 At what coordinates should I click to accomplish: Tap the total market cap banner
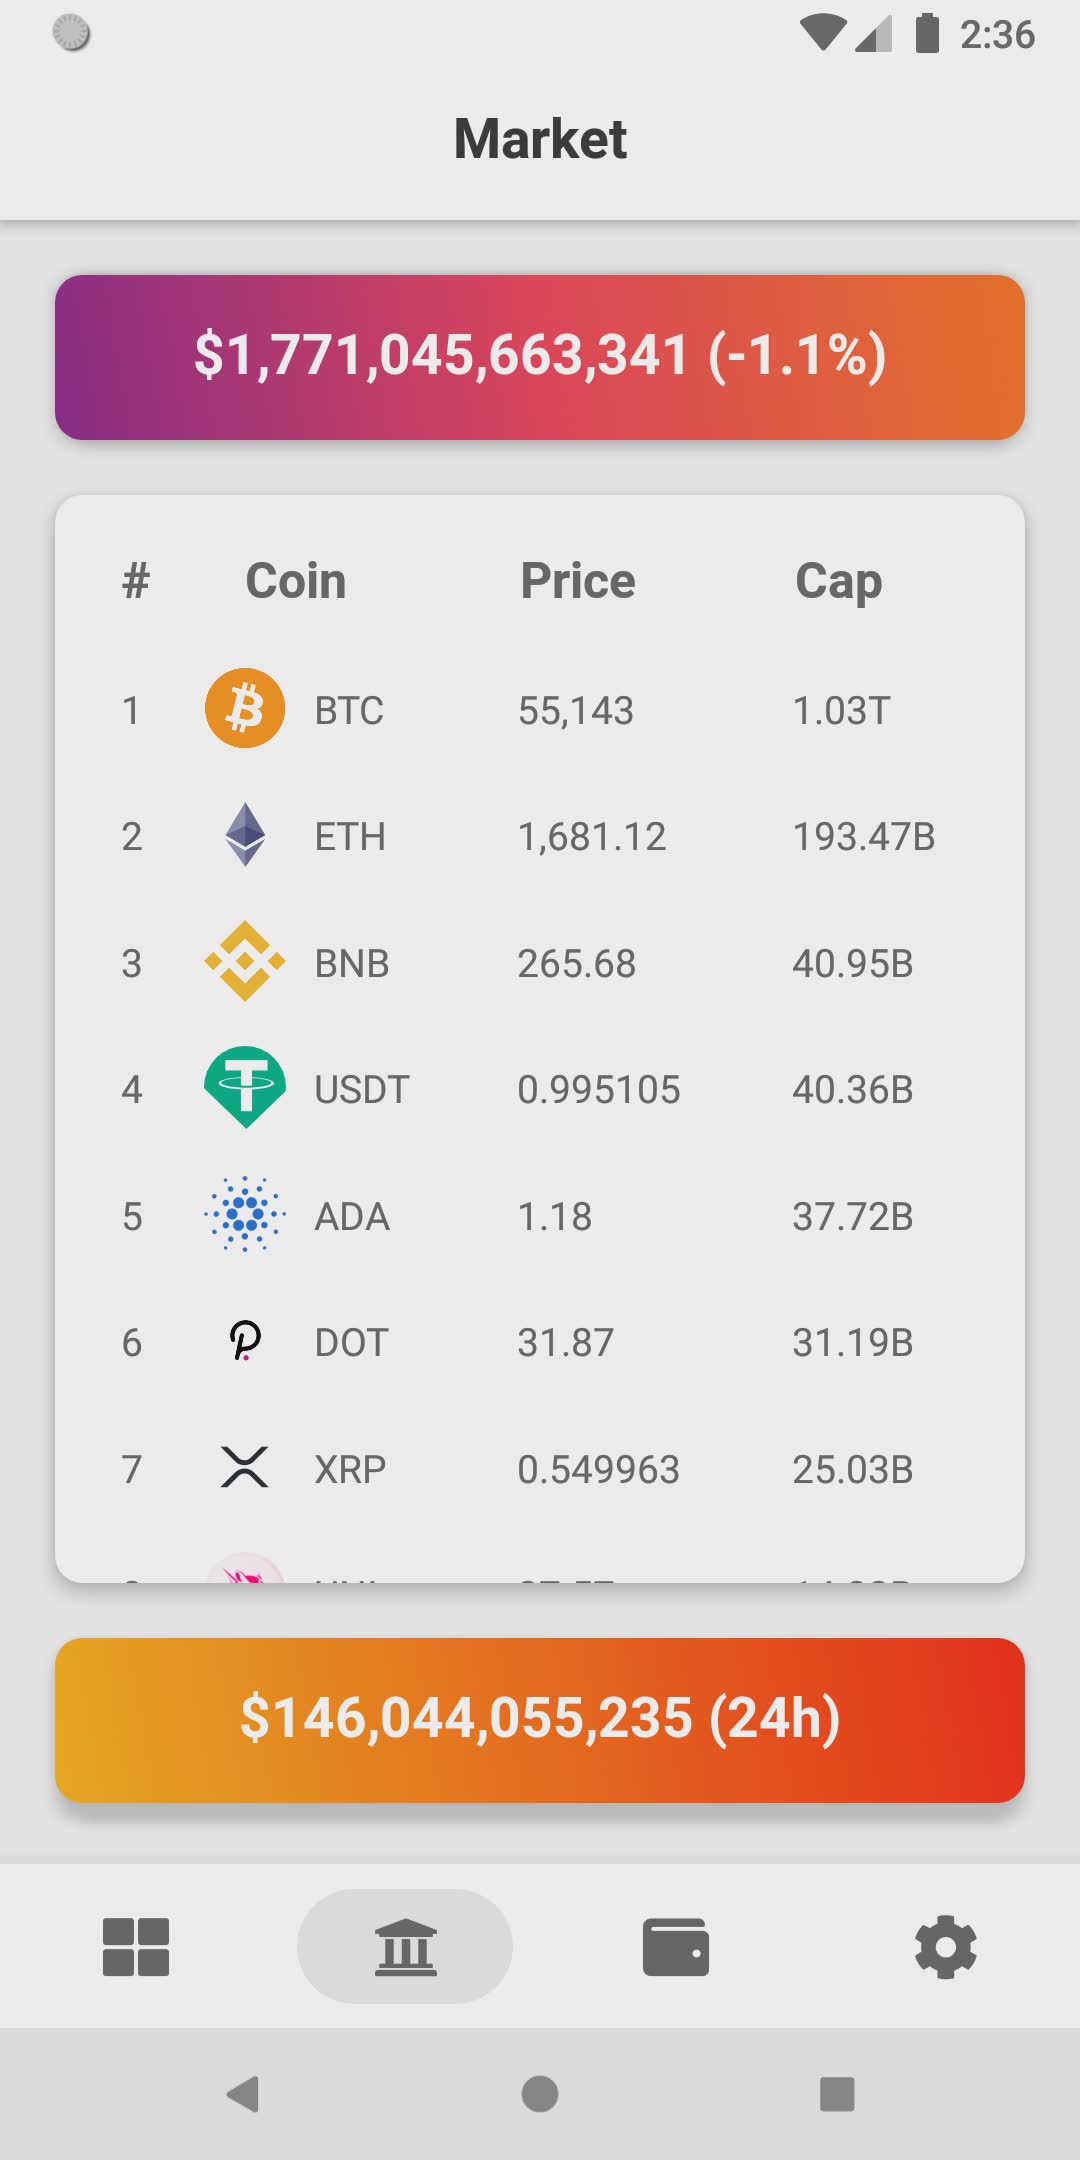(540, 357)
